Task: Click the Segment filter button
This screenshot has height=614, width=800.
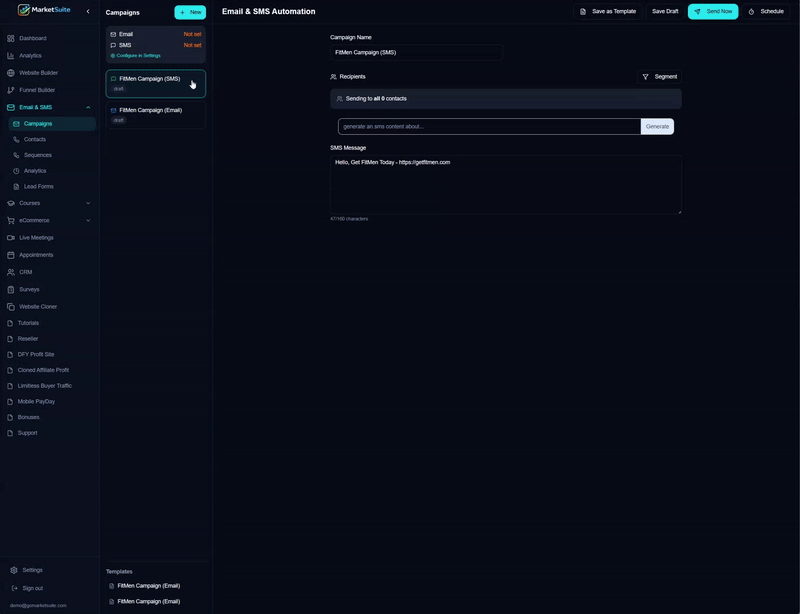Action: 660,77
